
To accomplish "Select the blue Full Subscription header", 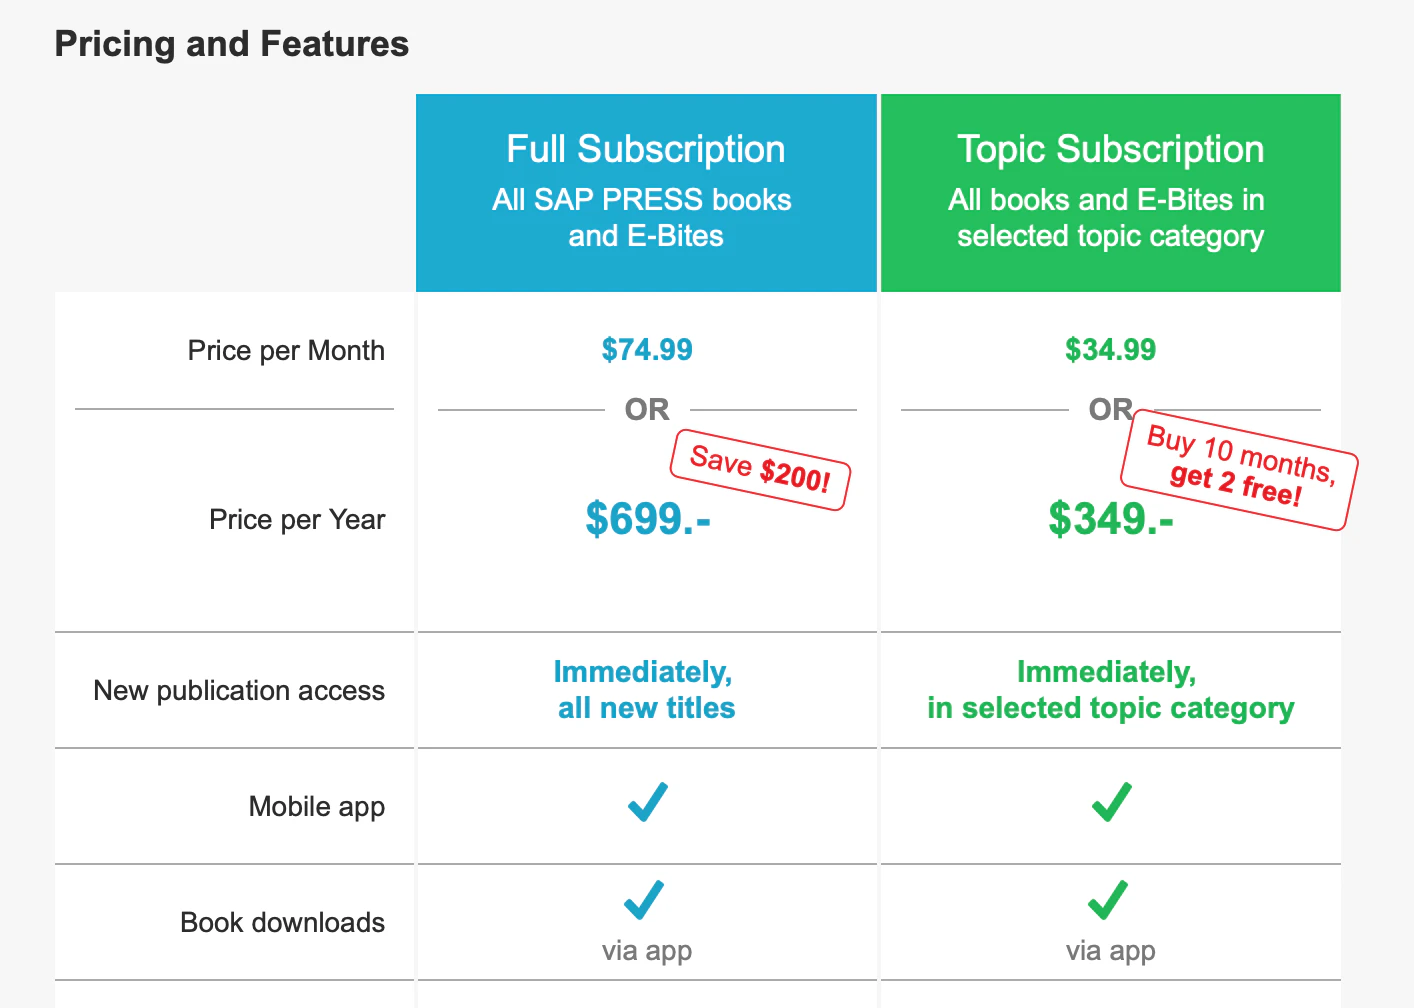I will [646, 192].
